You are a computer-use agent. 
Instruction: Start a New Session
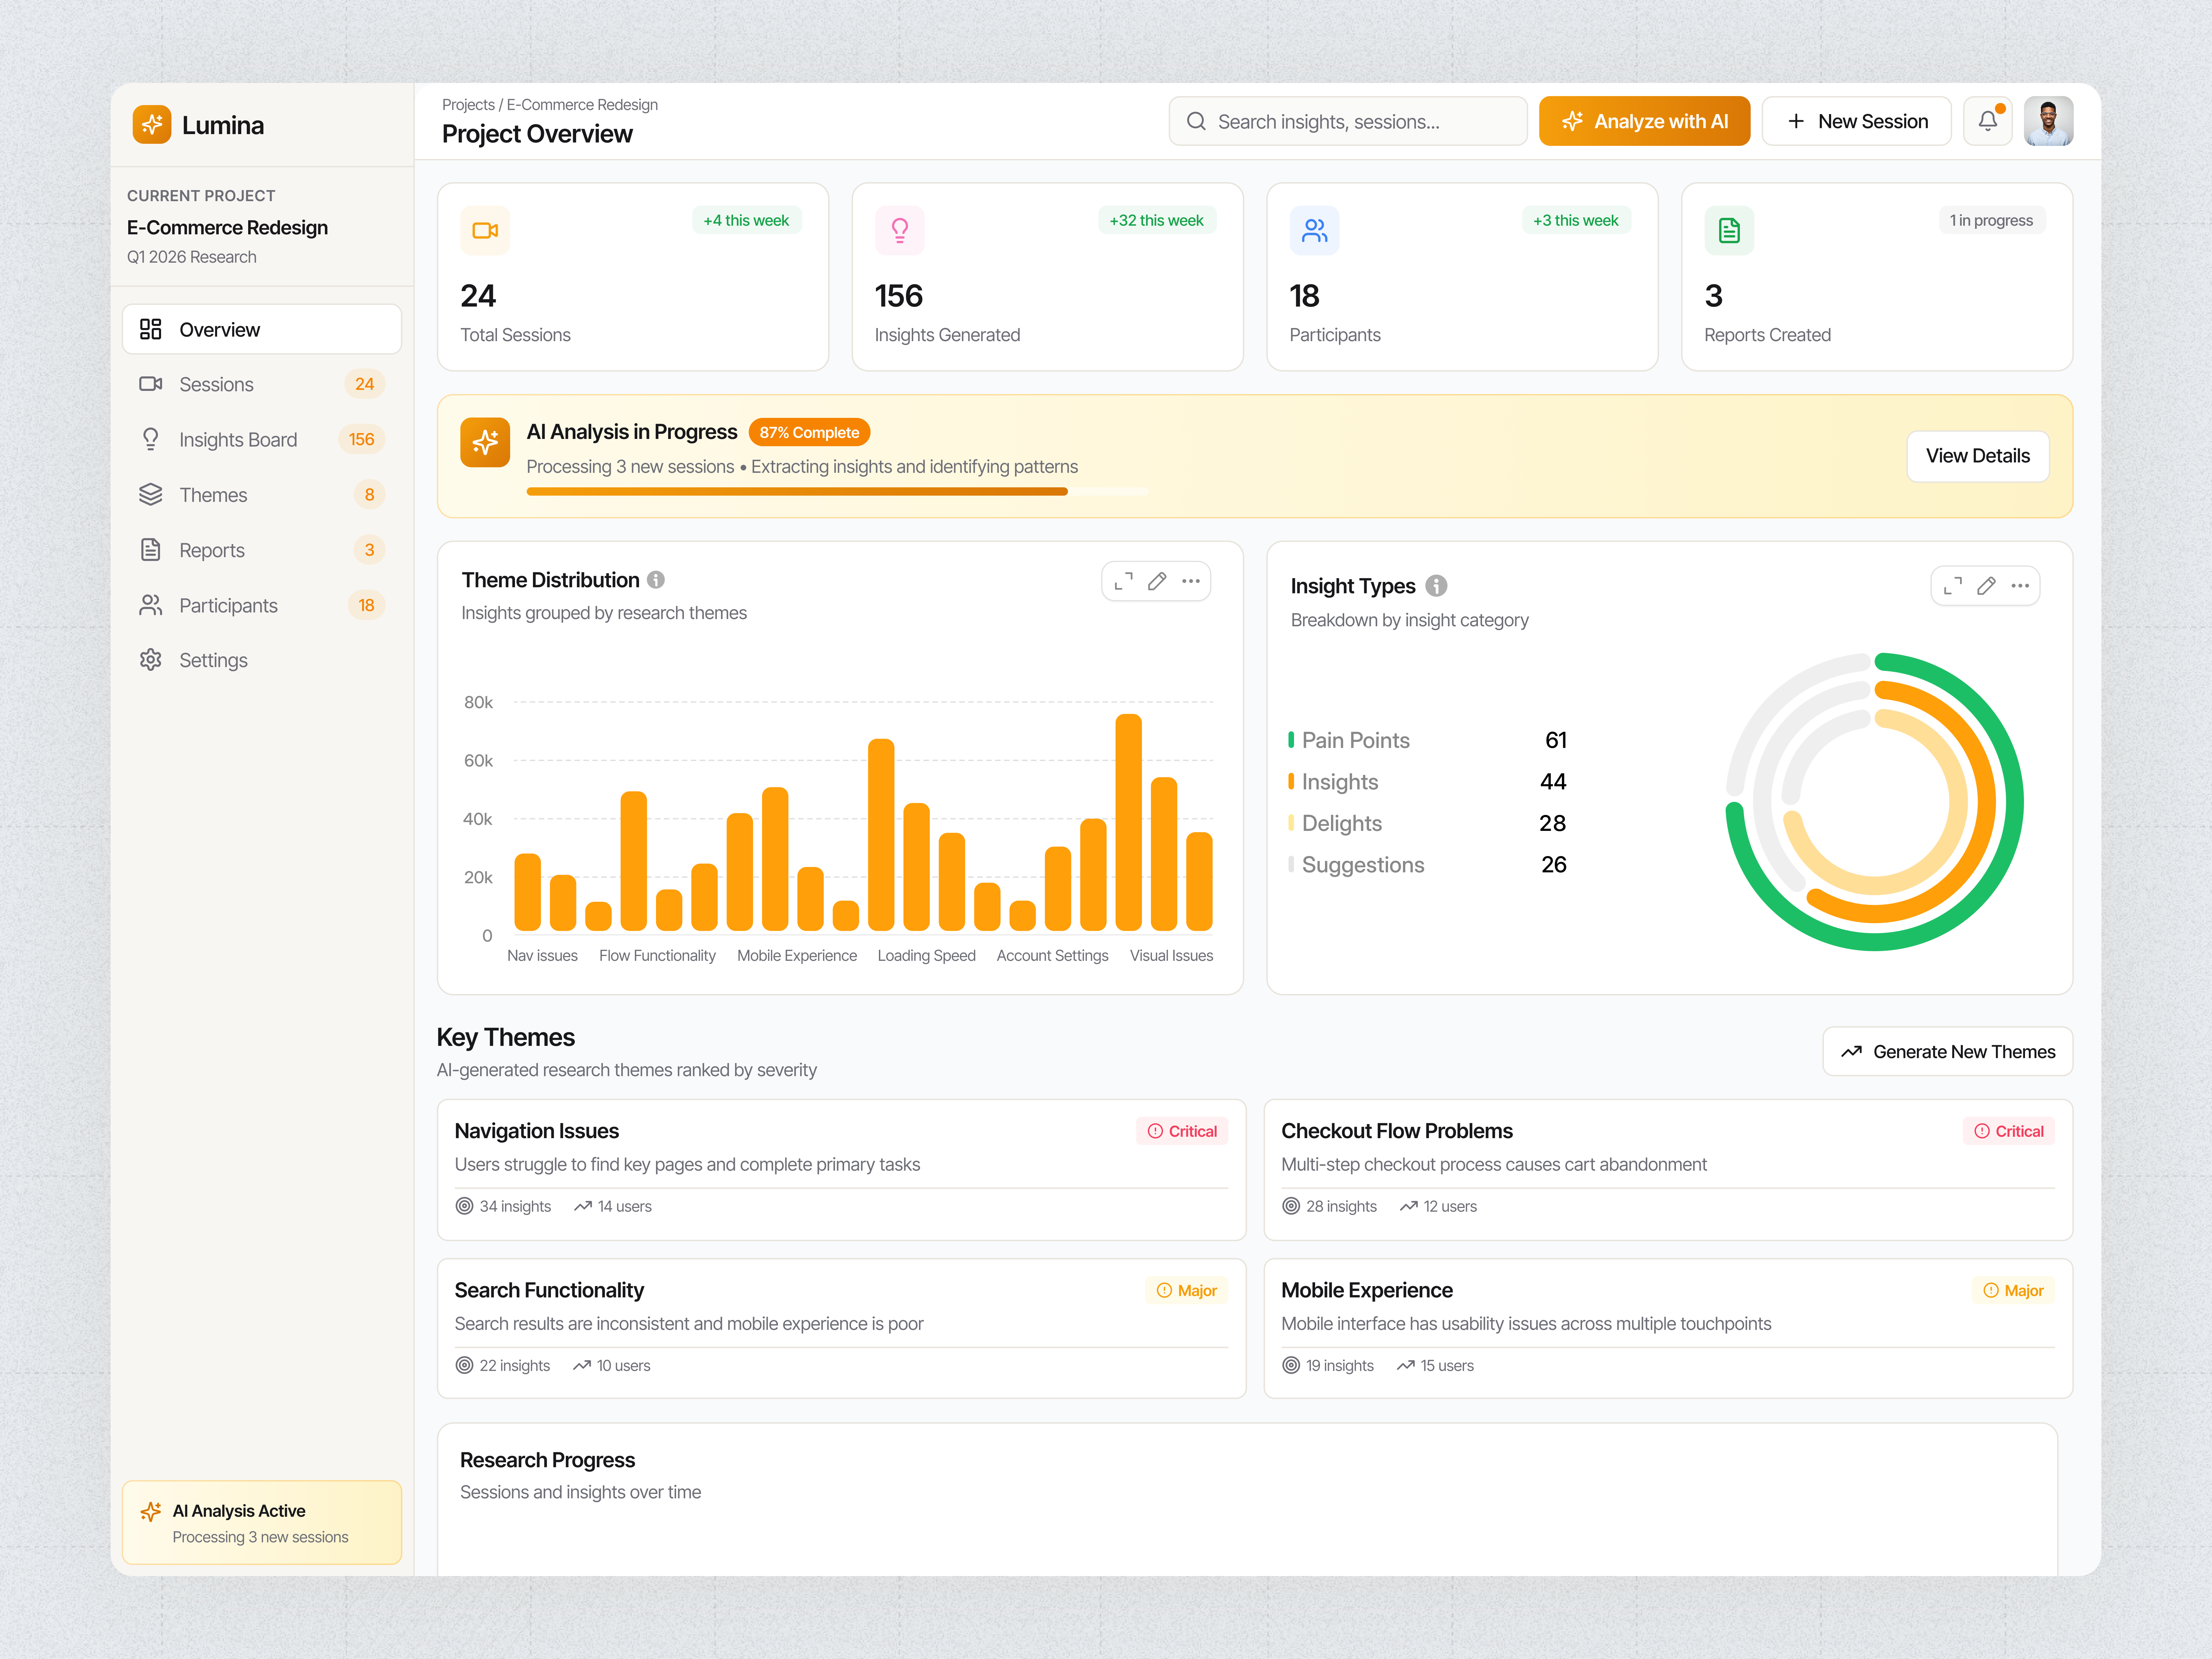click(x=1857, y=121)
